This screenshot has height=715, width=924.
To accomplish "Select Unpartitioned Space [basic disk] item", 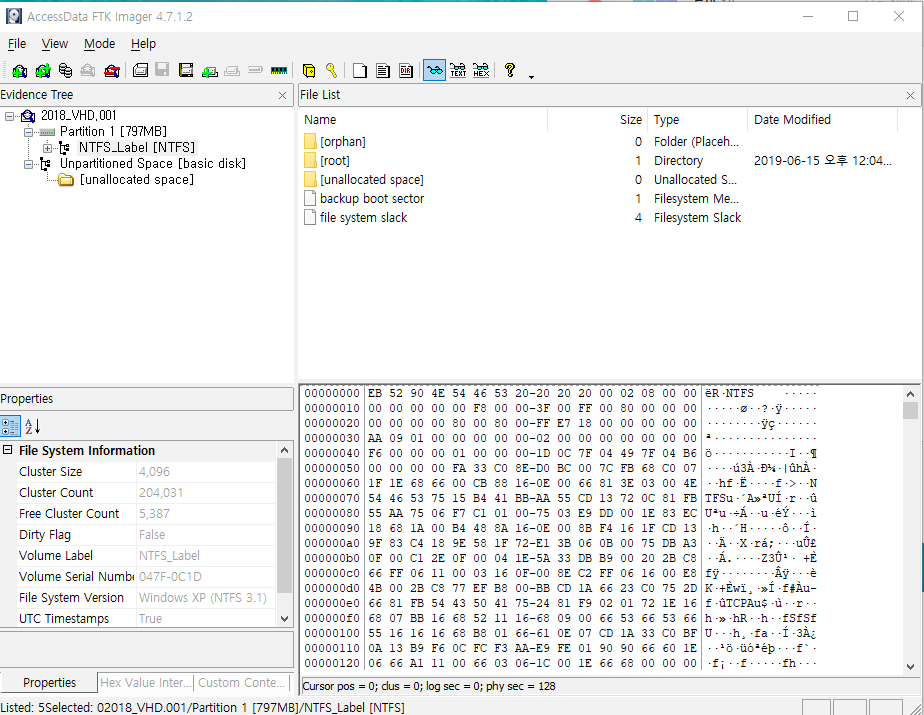I will tap(153, 163).
